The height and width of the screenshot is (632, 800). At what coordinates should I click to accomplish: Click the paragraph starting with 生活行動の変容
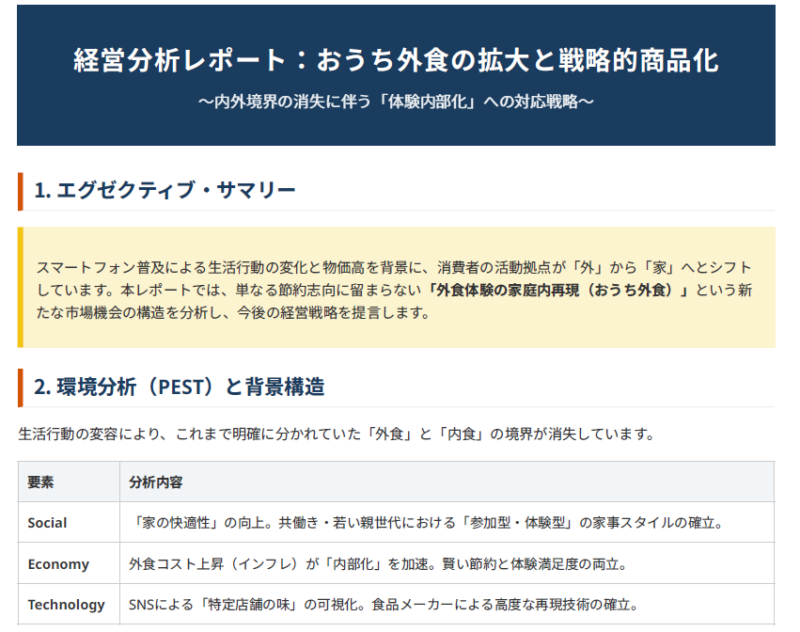(x=336, y=434)
